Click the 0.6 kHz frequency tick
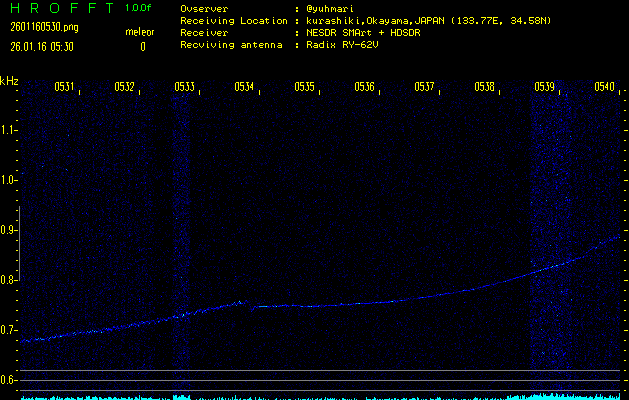Image resolution: width=629 pixels, height=400 pixels. [x=9, y=380]
